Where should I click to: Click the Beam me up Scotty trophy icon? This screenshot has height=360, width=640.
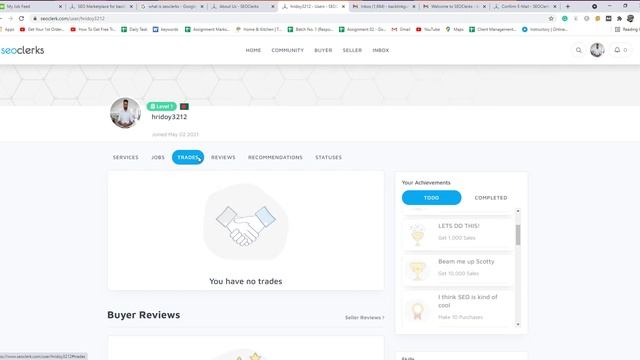click(x=417, y=271)
